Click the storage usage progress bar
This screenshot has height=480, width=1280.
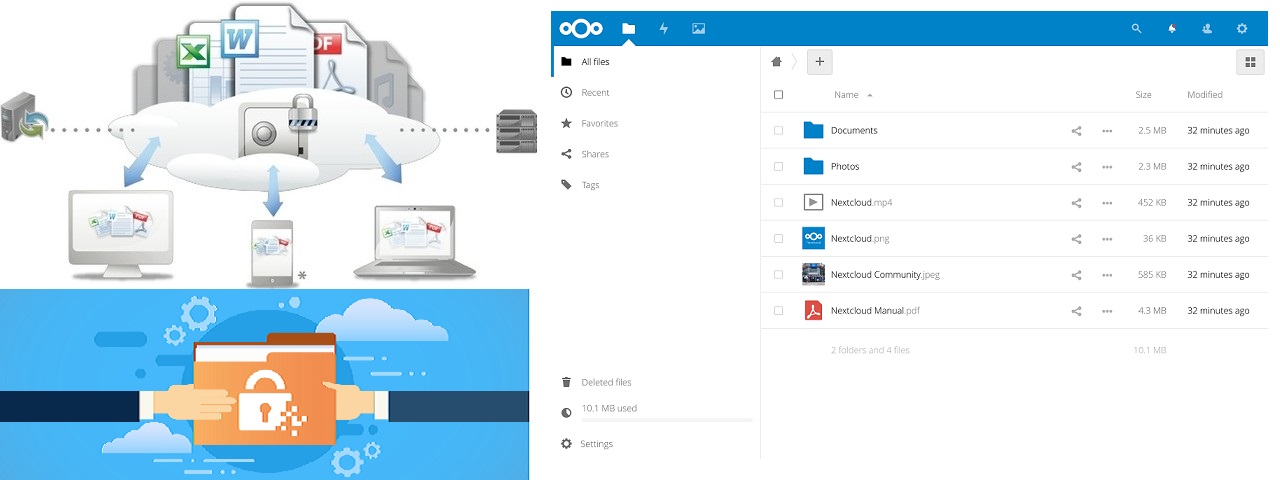pos(655,420)
